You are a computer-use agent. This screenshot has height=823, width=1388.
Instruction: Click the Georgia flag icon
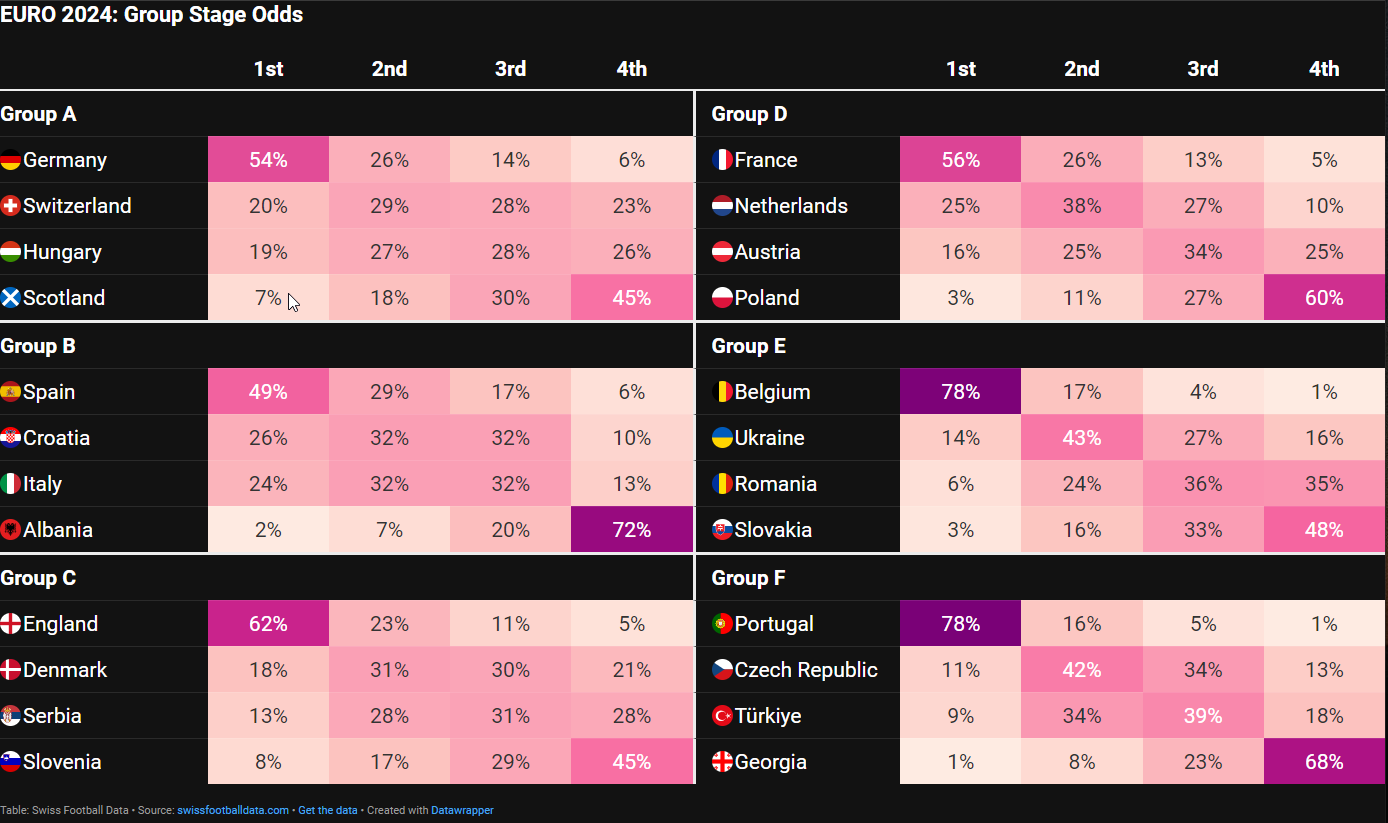tap(722, 762)
